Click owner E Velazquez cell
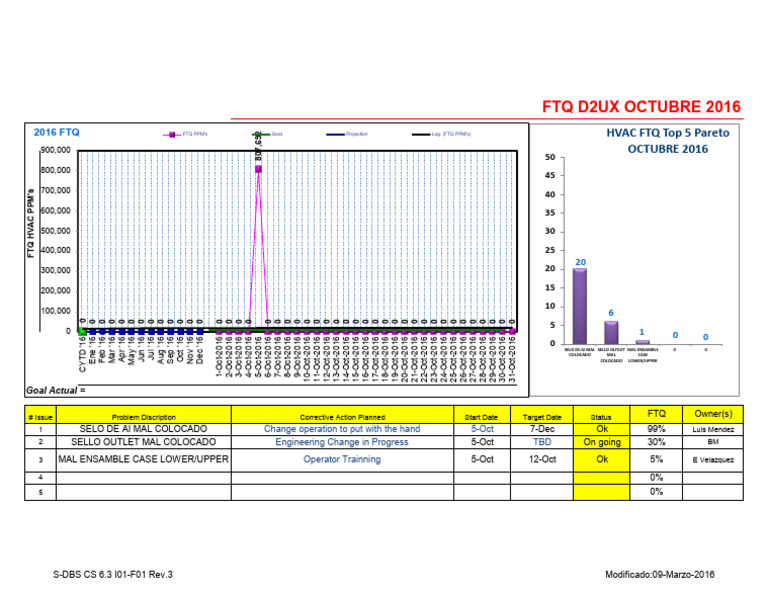The width and height of the screenshot is (768, 594). pyautogui.click(x=713, y=459)
